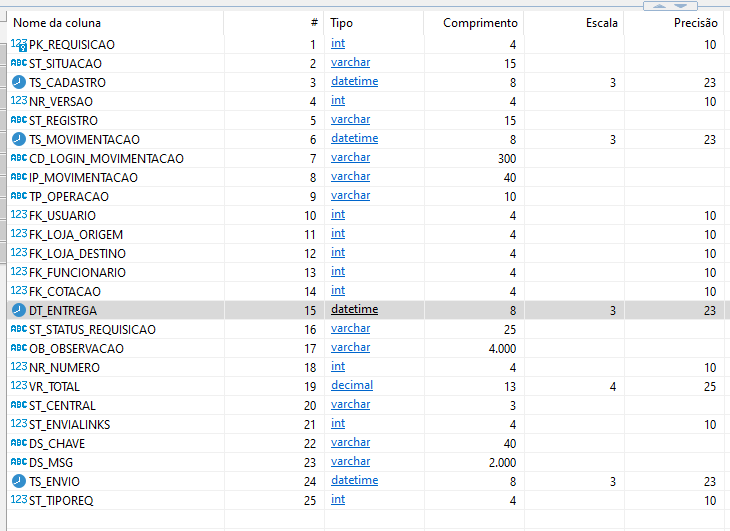Viewport: 730px width, 531px height.
Task: Click the length value 300 of CD_LOGIN_MOVIMENTACAO
Action: pyautogui.click(x=507, y=159)
